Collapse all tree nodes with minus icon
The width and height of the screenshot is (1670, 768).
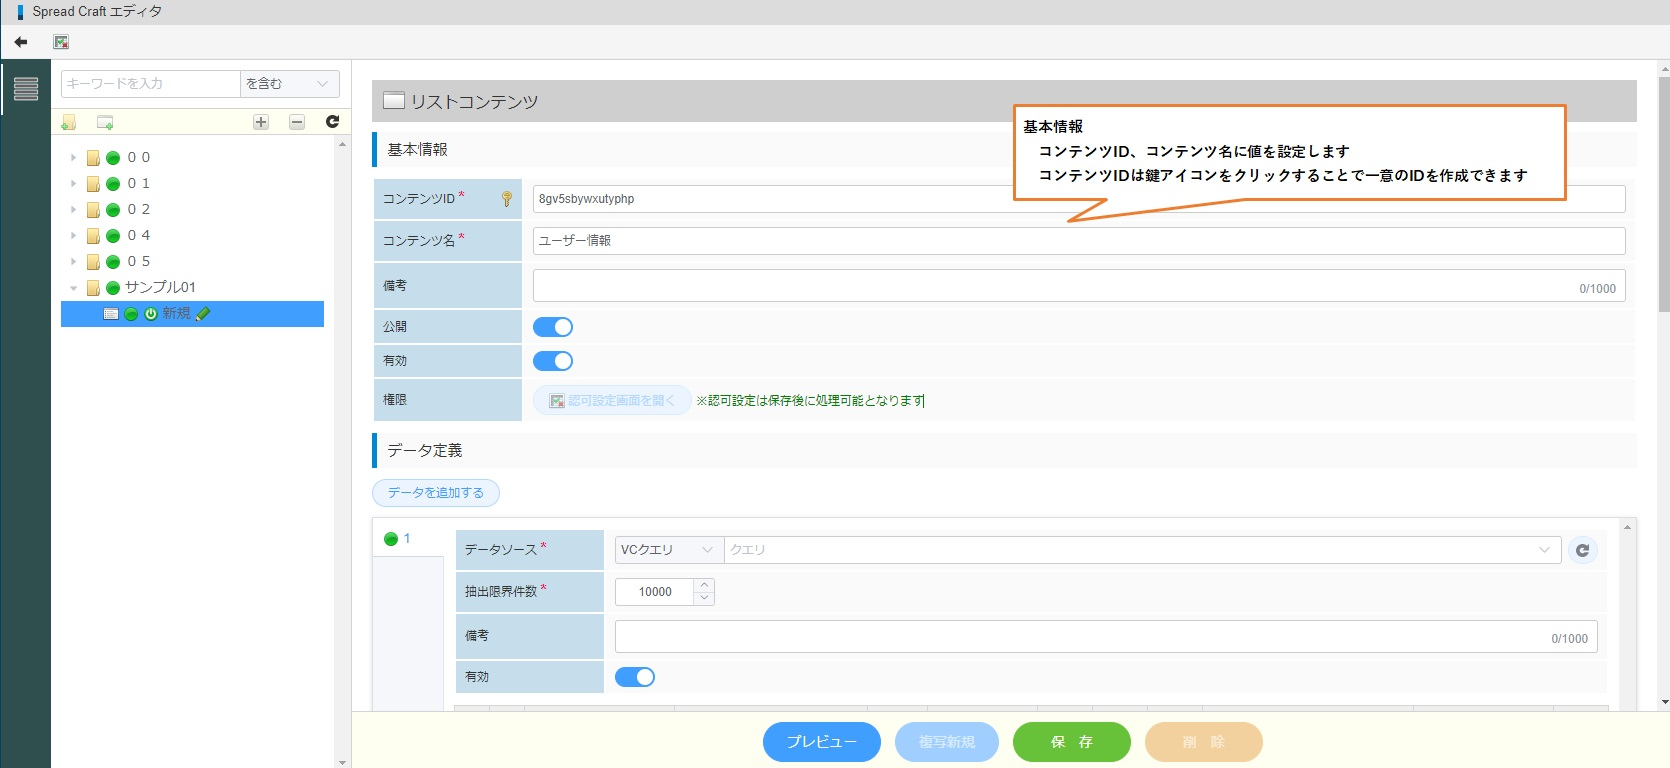[297, 122]
